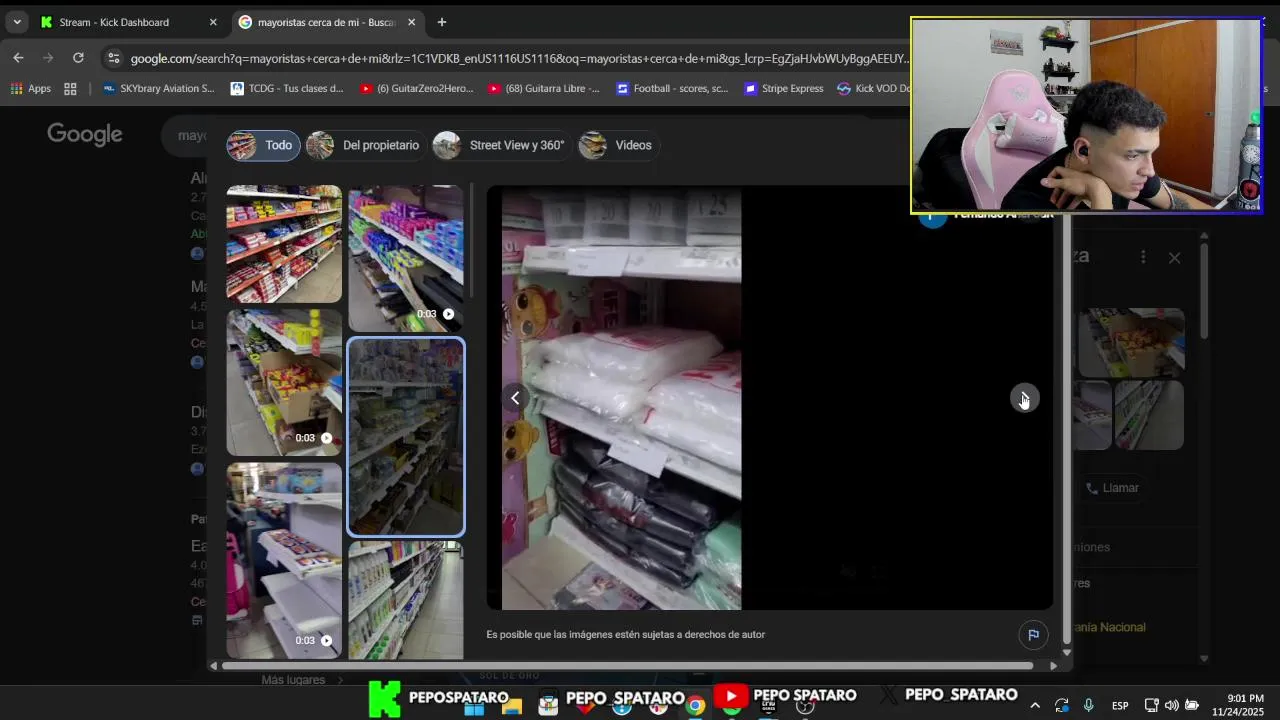Switch to the Videos filter
This screenshot has height=720, width=1280.
[x=618, y=145]
